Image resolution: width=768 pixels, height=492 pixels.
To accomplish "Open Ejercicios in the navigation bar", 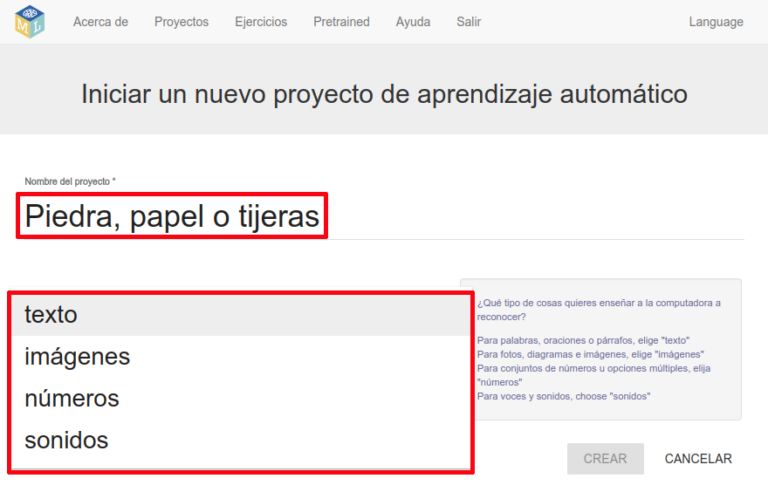I will [260, 22].
